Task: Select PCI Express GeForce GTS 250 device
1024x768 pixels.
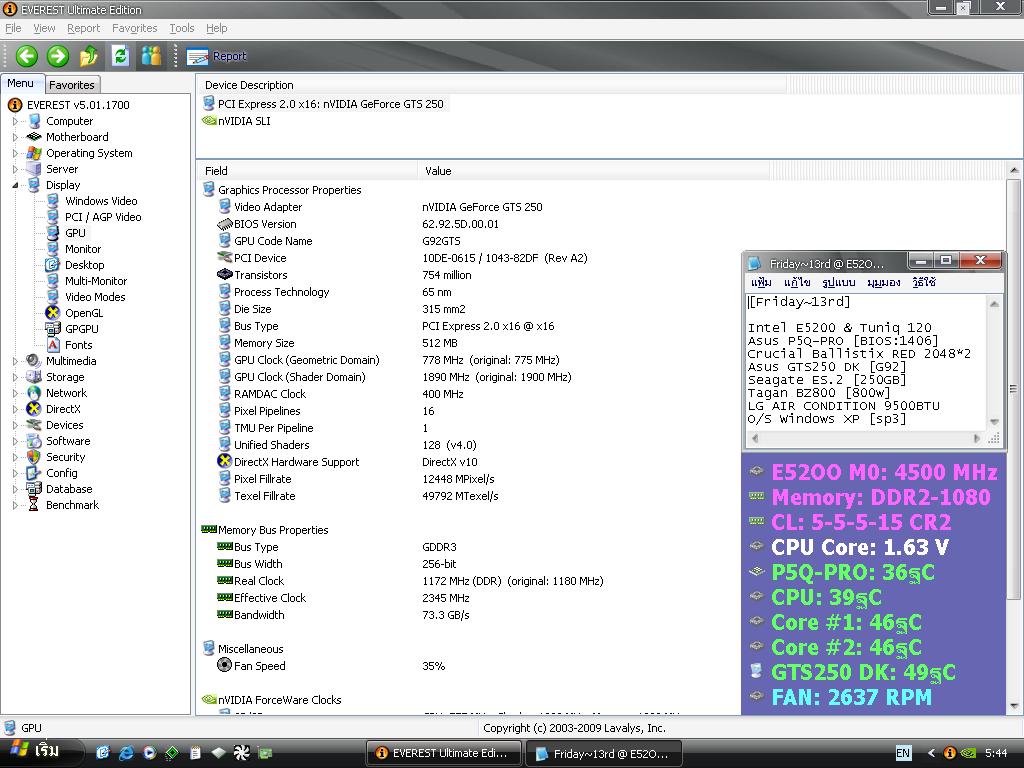Action: click(330, 104)
